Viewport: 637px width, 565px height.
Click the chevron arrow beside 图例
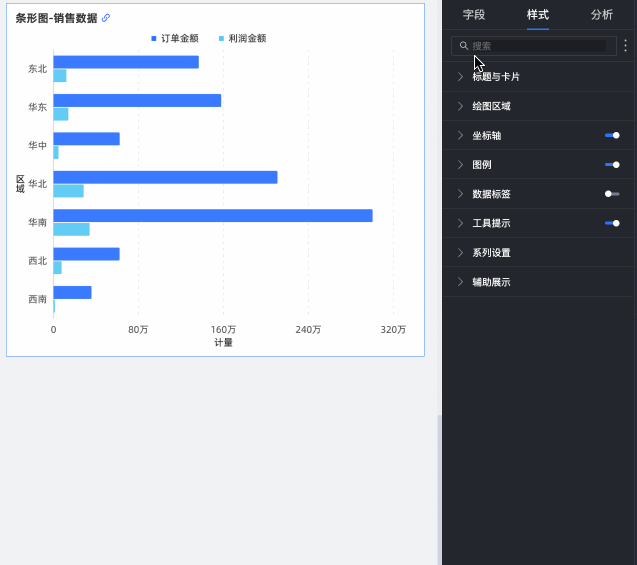(x=460, y=164)
